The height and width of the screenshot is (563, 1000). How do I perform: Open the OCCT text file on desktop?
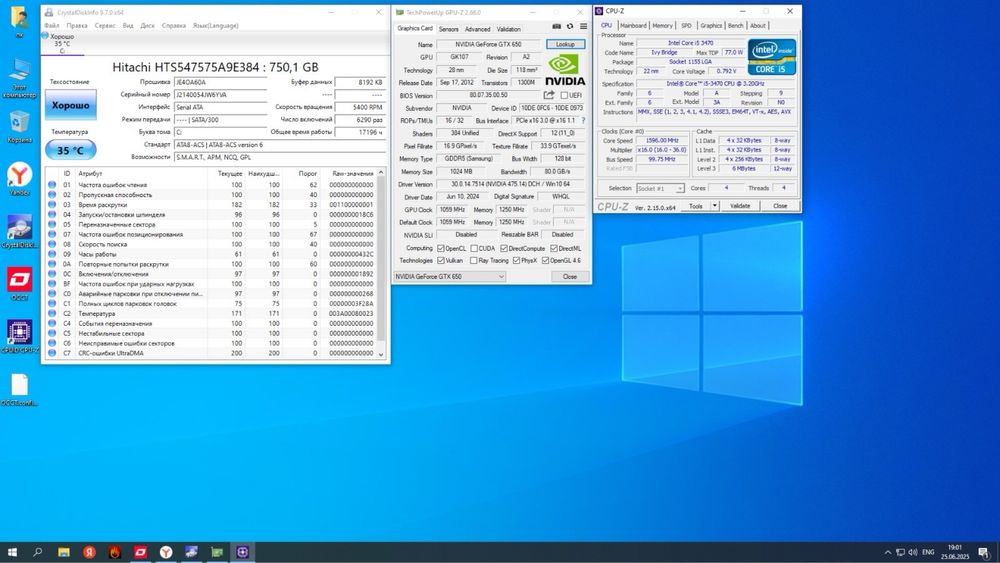click(x=19, y=389)
